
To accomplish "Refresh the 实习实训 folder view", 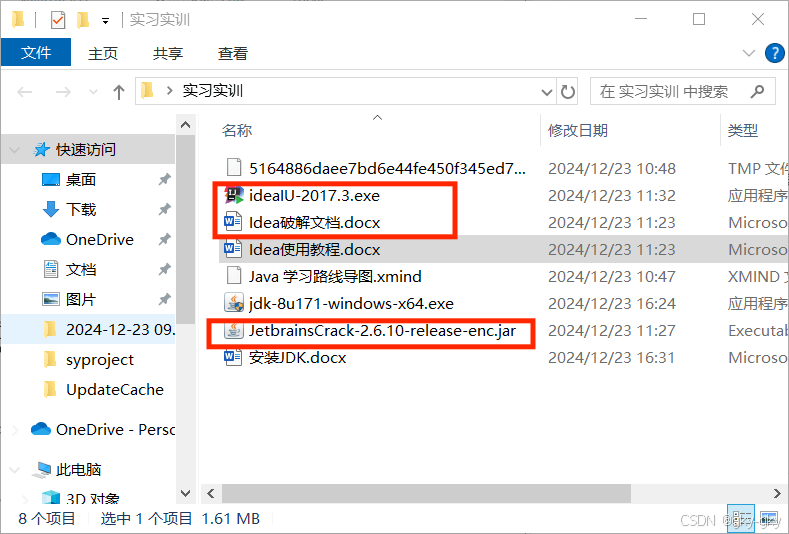I will click(568, 92).
